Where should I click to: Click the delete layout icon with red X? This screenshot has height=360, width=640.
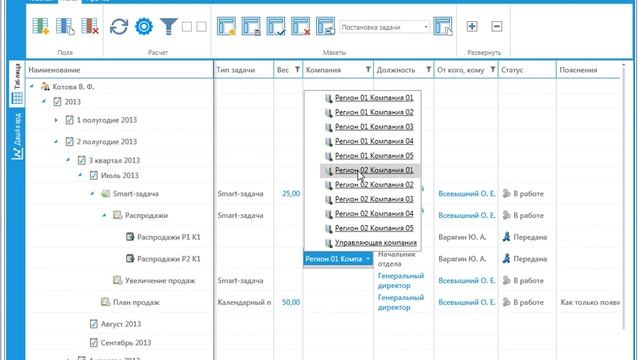[300, 27]
